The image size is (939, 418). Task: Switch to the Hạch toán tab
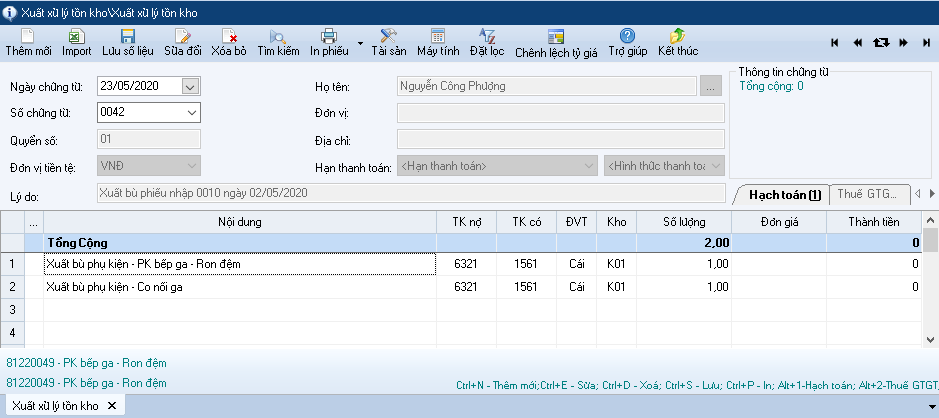785,194
